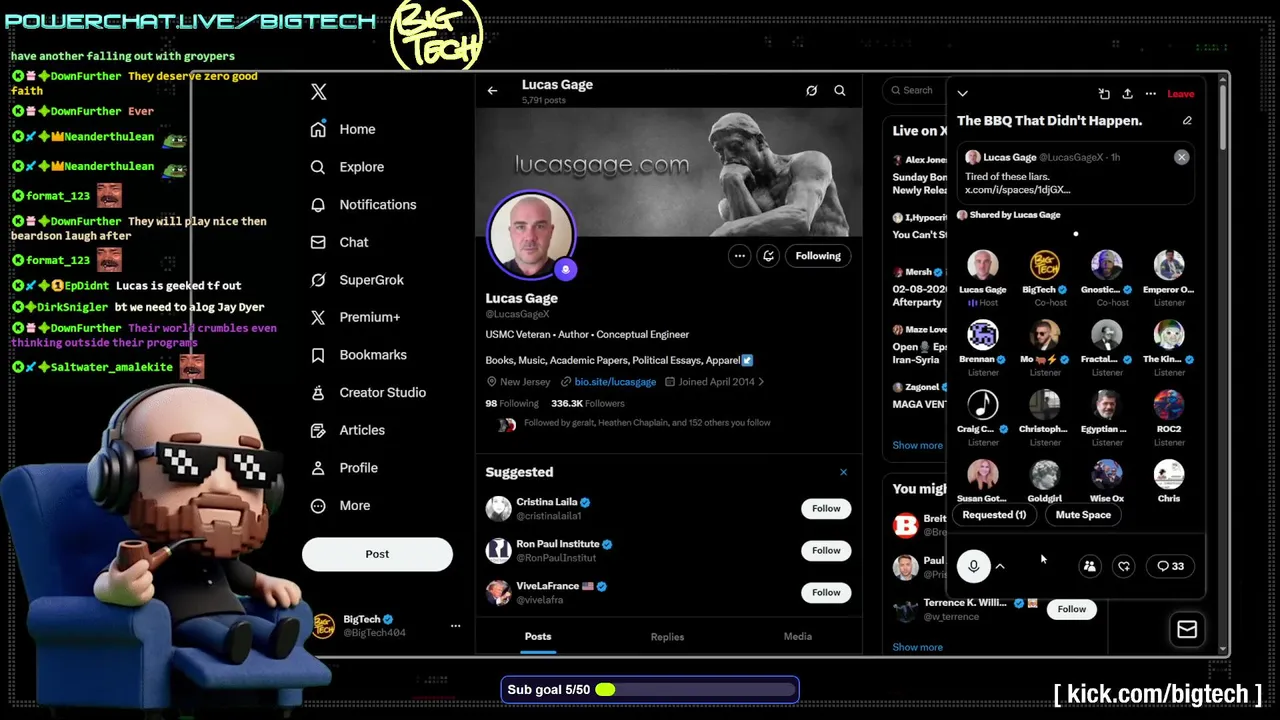Open Premium+ page
The image size is (1280, 720).
pos(355,317)
